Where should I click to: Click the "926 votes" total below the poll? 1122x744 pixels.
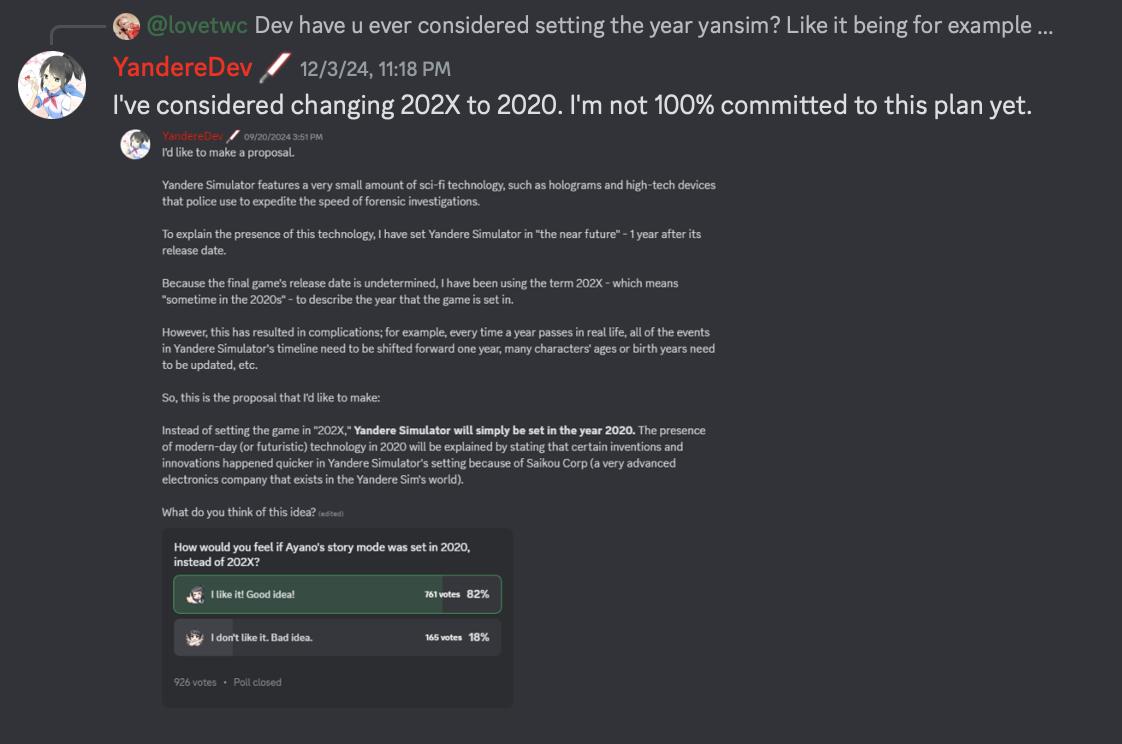pos(195,682)
